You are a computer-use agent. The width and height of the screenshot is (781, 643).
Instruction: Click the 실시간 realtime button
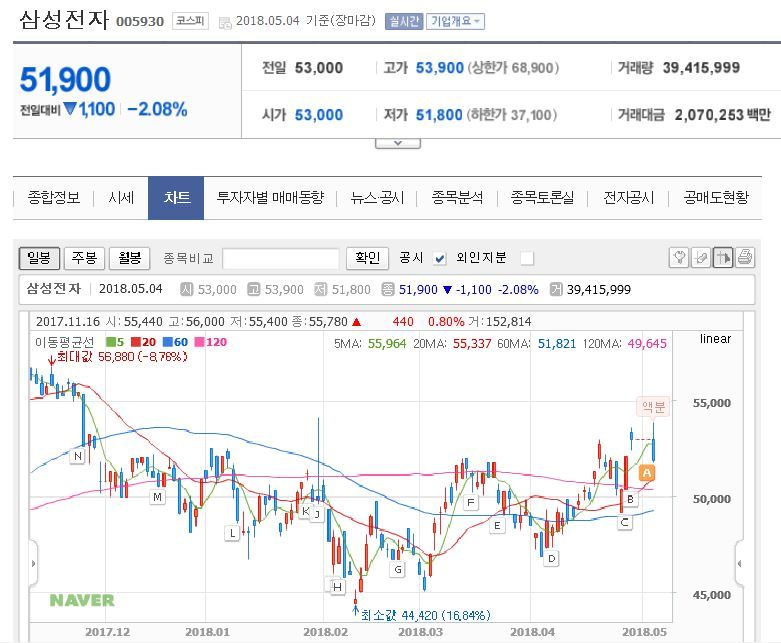click(x=404, y=21)
